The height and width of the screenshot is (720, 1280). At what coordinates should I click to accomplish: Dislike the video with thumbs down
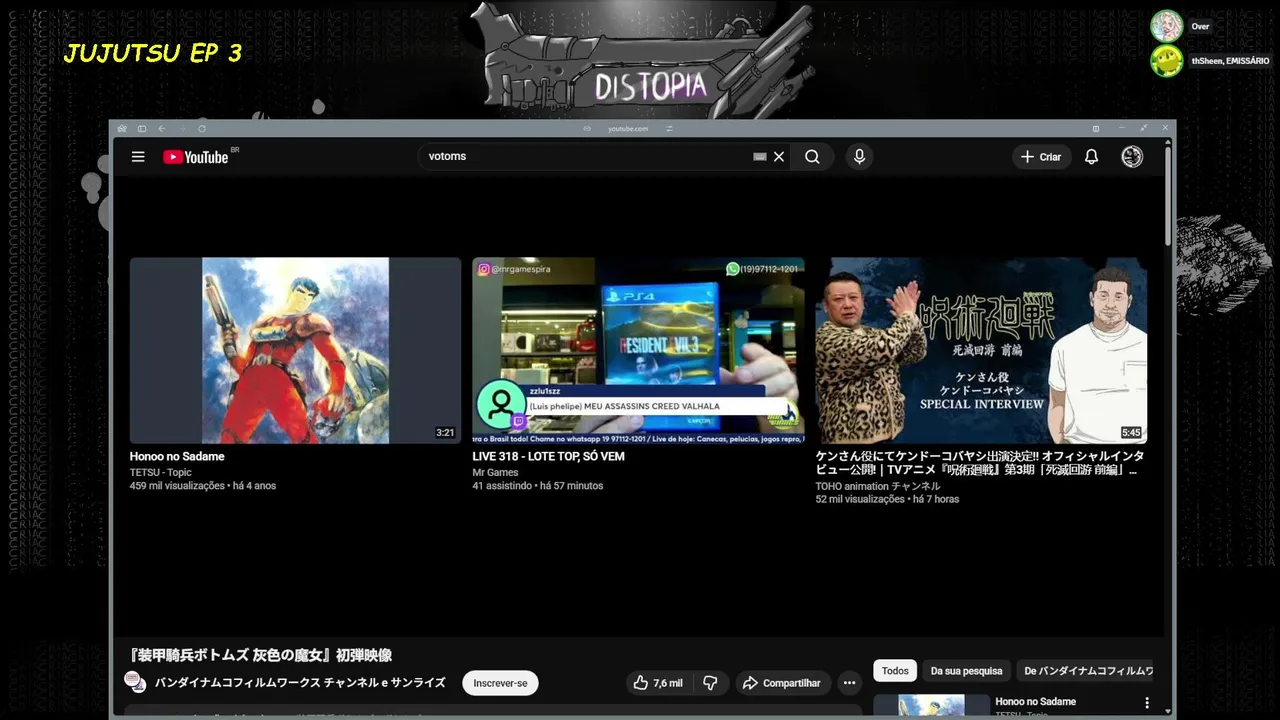[x=710, y=683]
